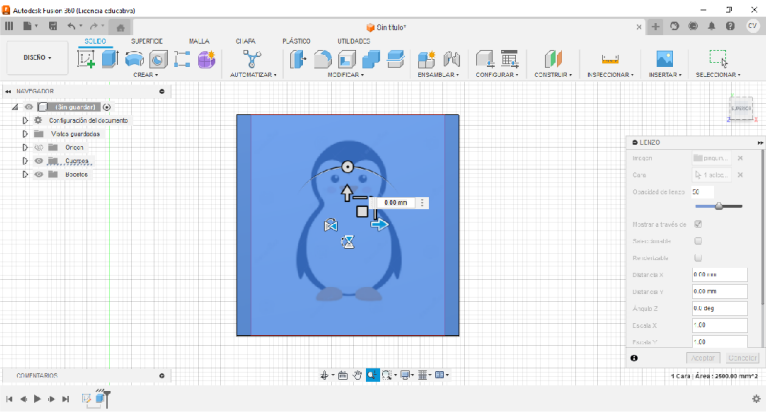
Task: Select the Fillet tool
Action: coord(322,60)
